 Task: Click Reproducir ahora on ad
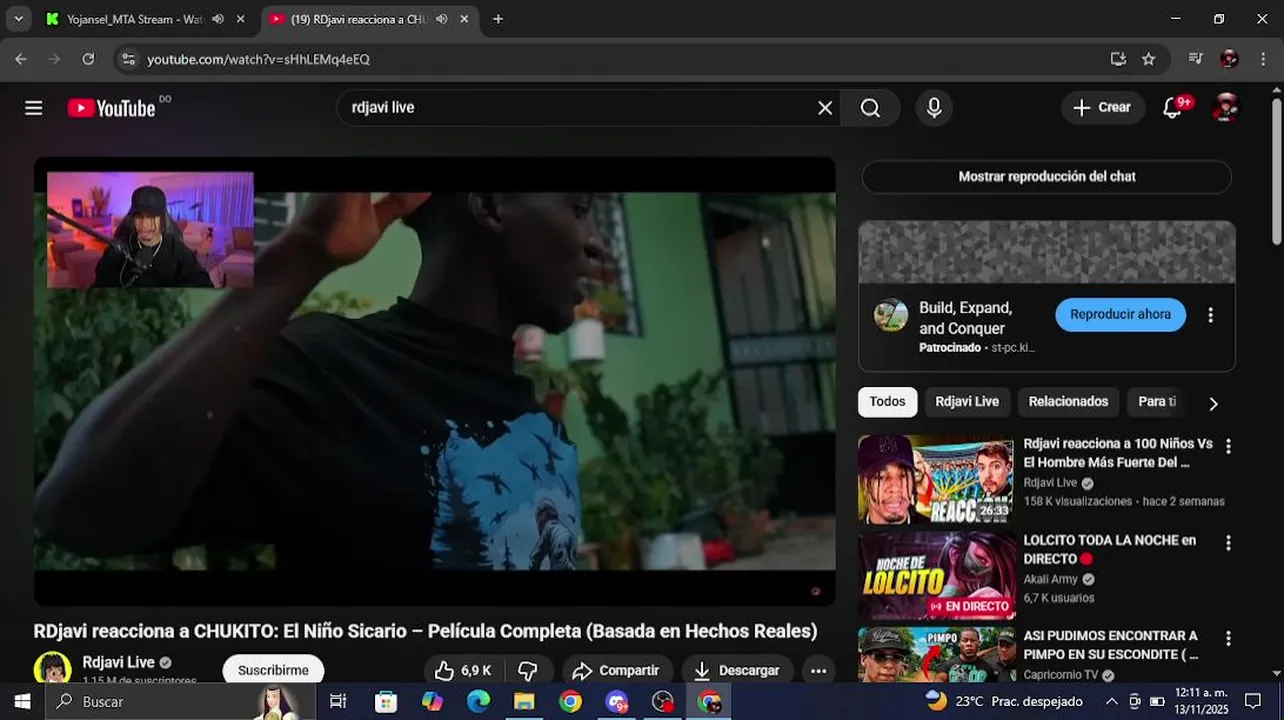coord(1120,314)
